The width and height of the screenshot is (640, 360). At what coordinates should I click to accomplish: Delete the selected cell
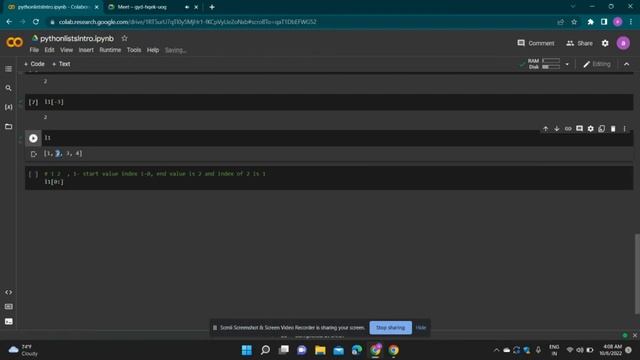point(613,129)
